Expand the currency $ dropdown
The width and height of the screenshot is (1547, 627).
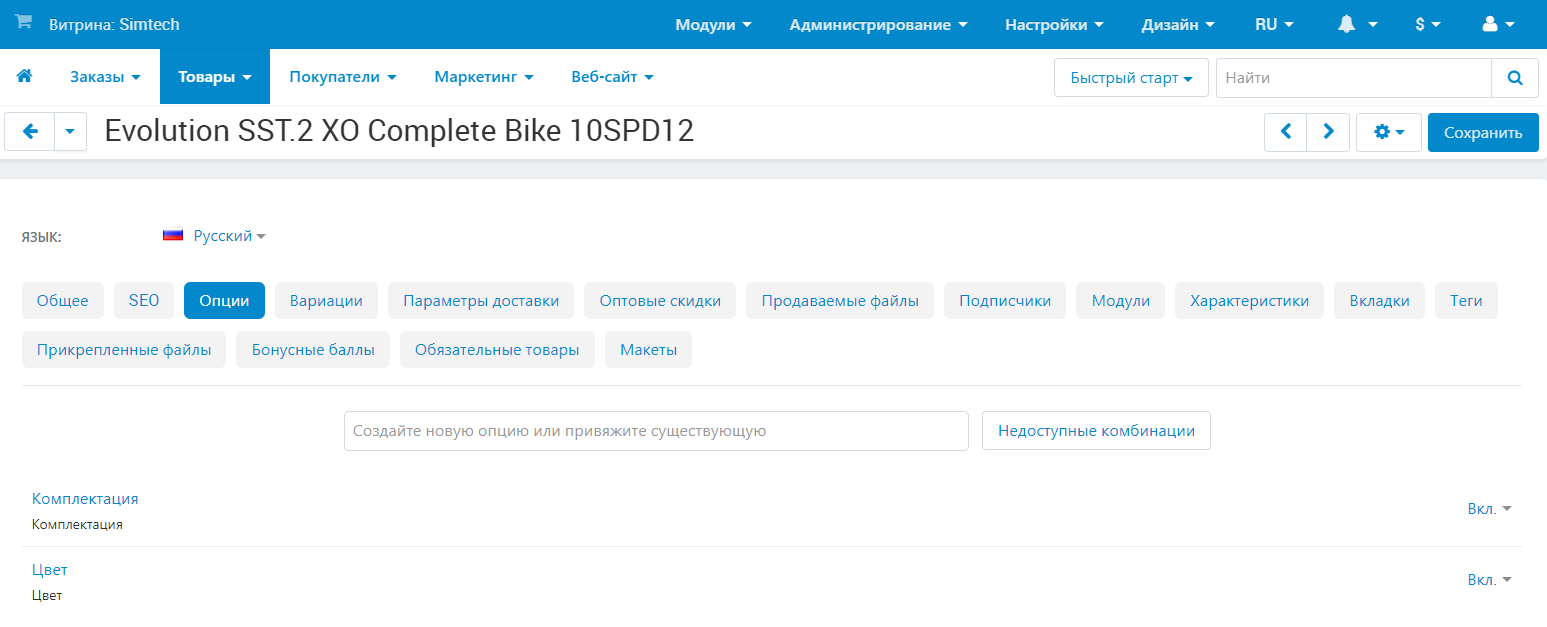pyautogui.click(x=1427, y=24)
